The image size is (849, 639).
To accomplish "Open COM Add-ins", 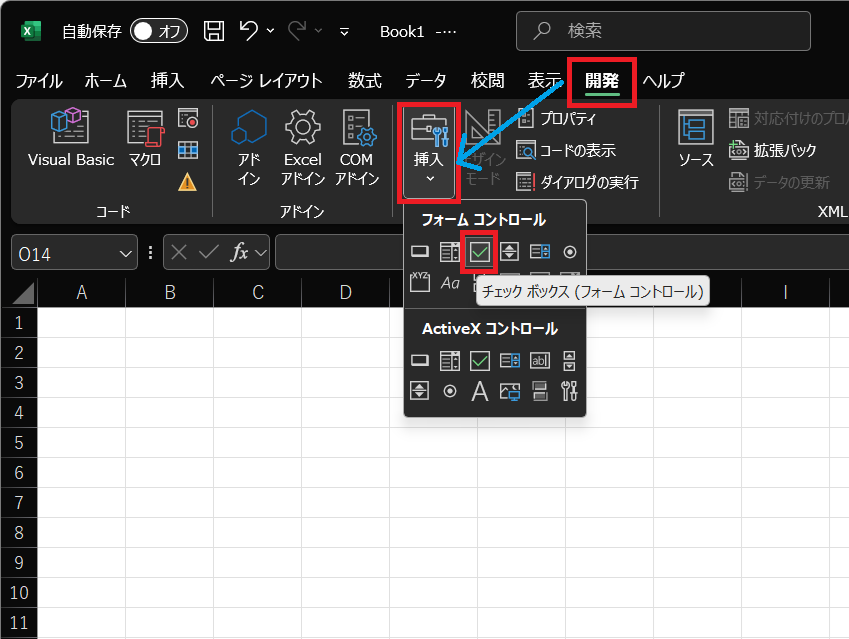I will click(357, 147).
